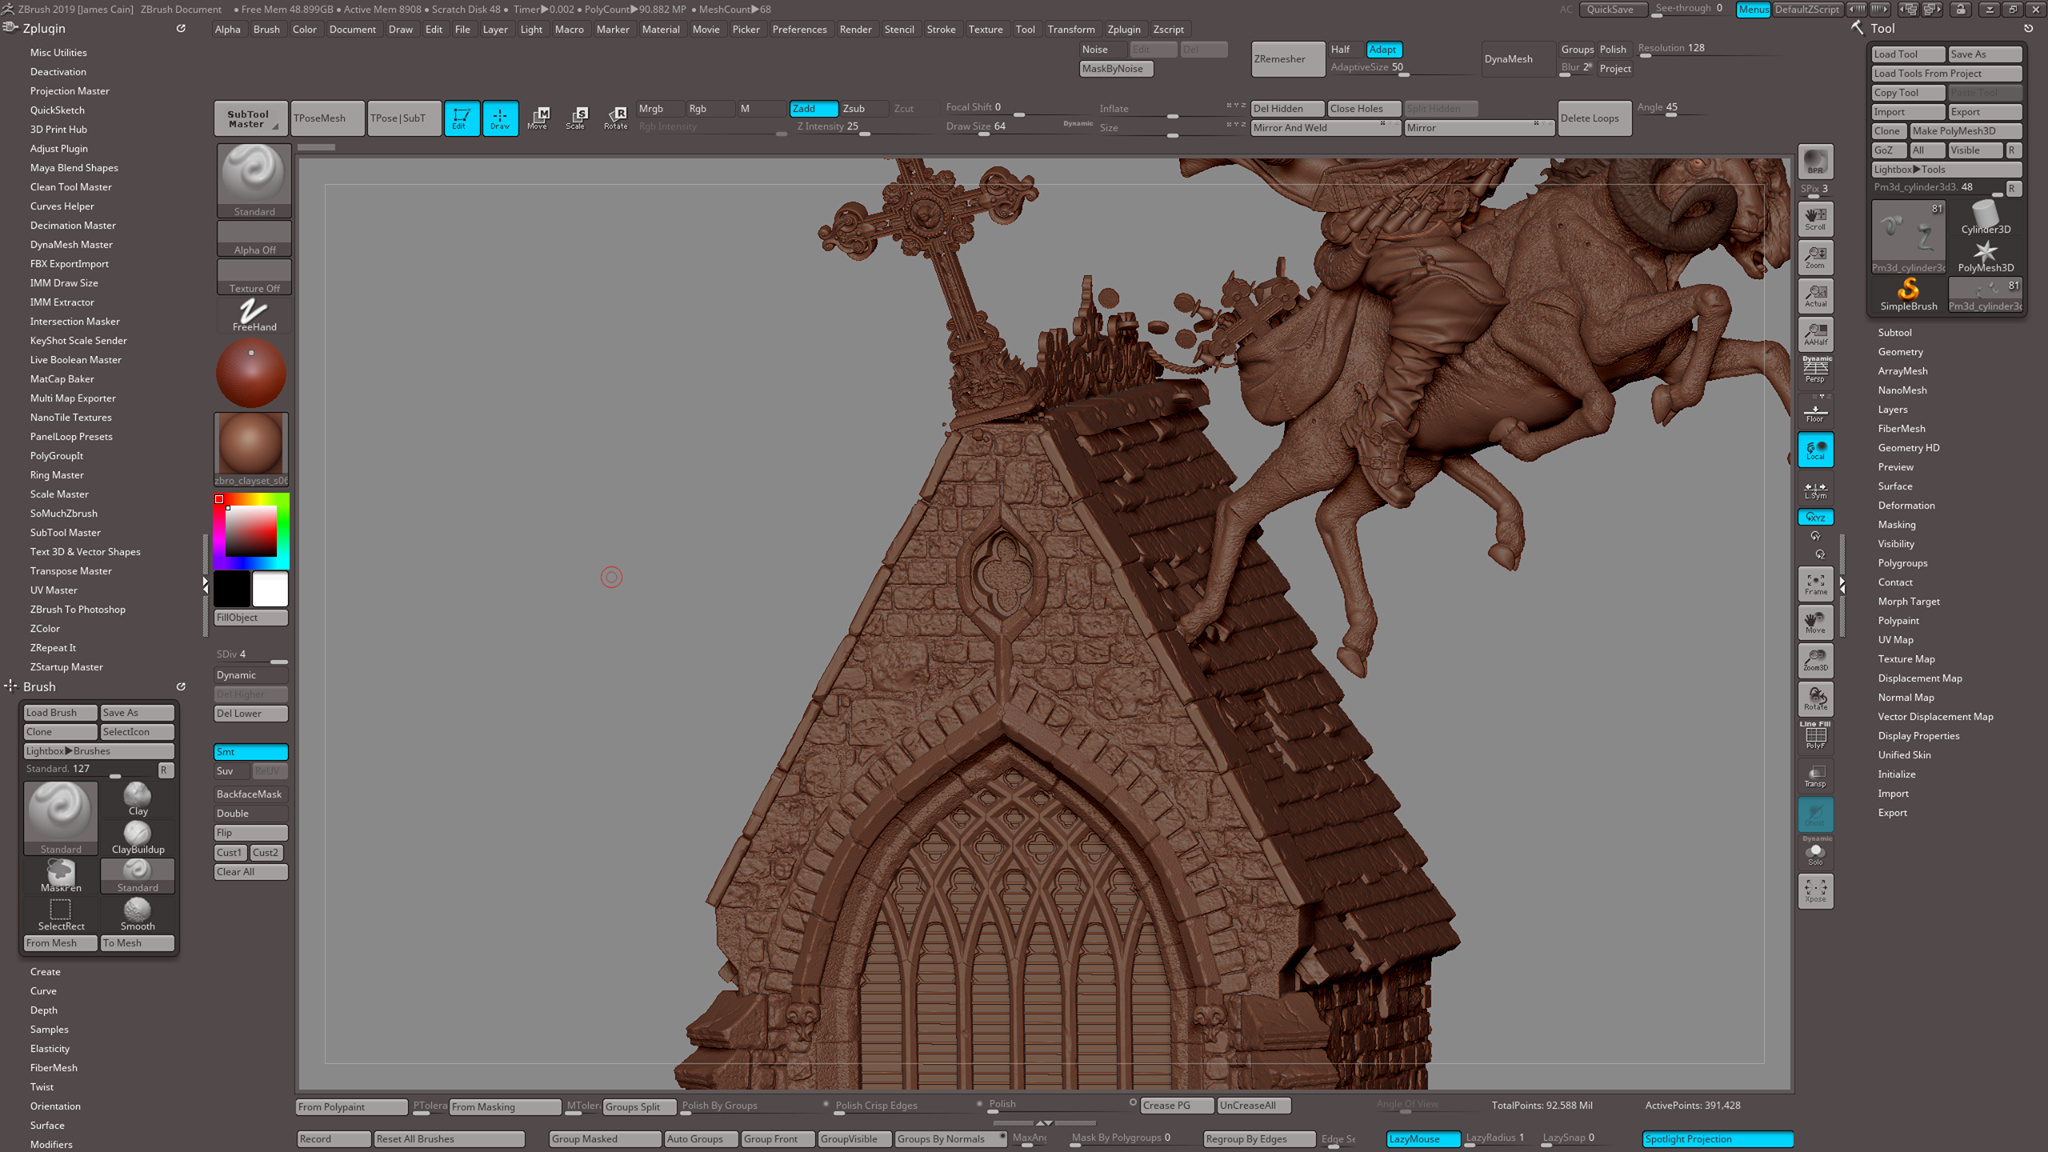Toggle the Zadd mode

(x=813, y=108)
